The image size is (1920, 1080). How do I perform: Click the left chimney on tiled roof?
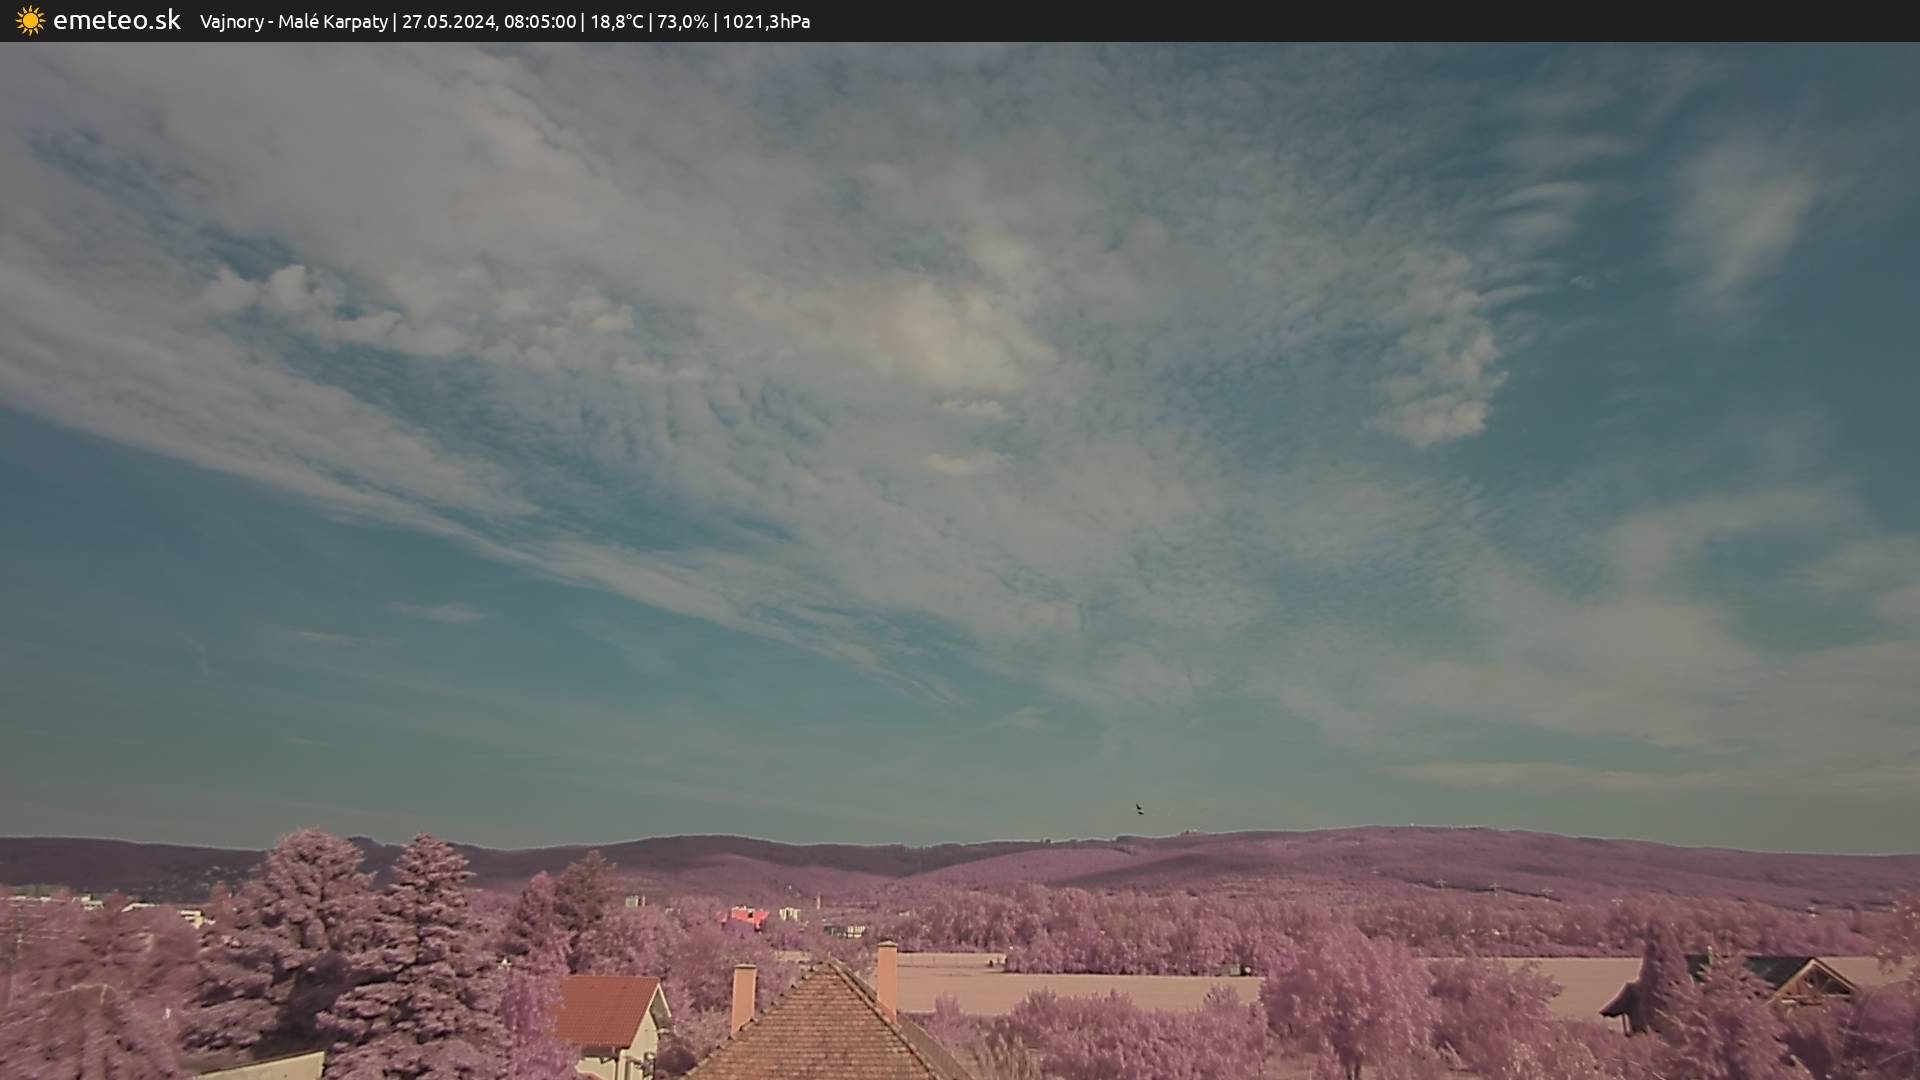743,995
